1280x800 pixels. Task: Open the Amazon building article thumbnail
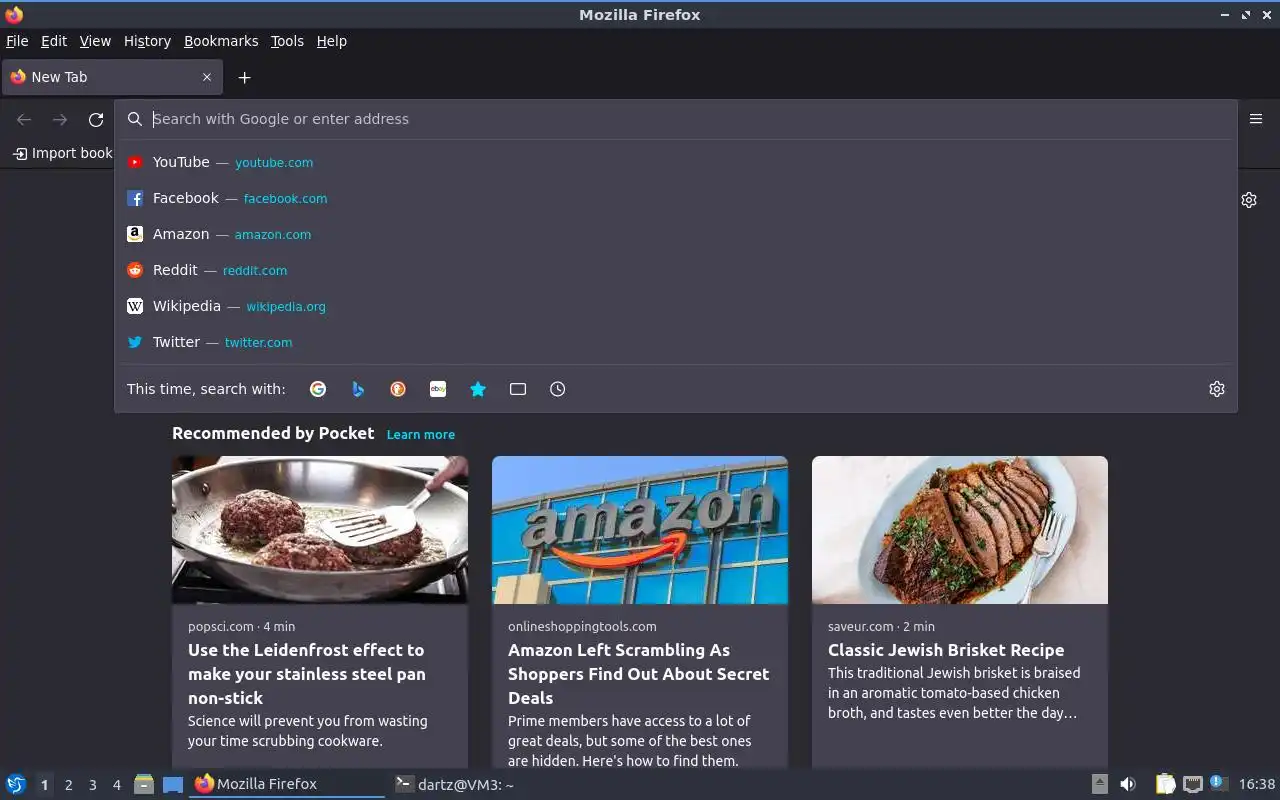(640, 530)
